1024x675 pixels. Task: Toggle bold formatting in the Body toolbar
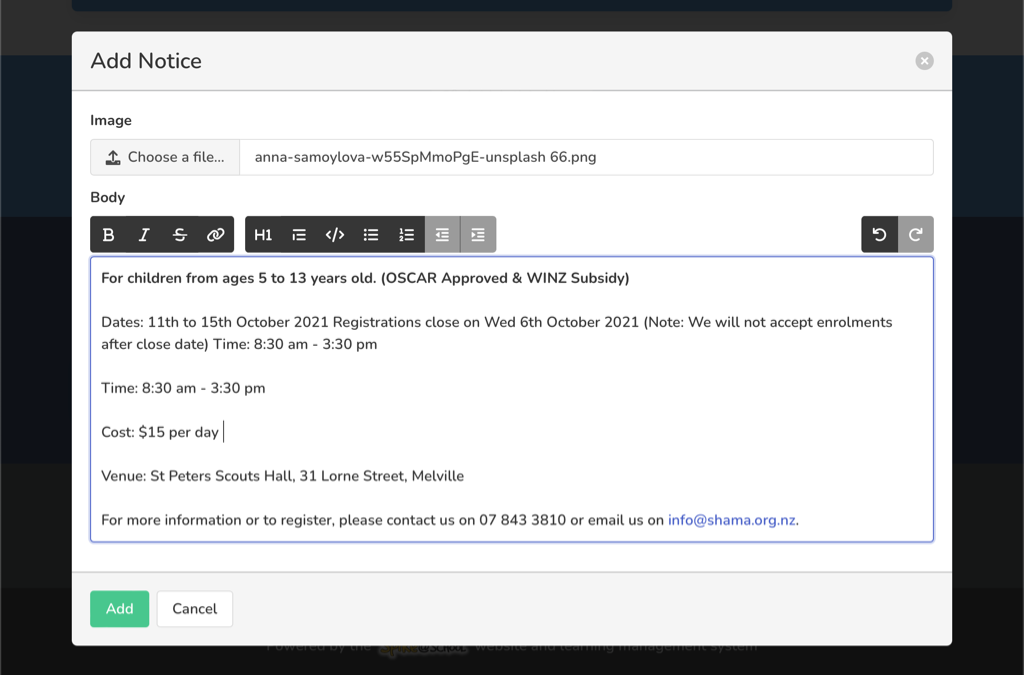109,235
